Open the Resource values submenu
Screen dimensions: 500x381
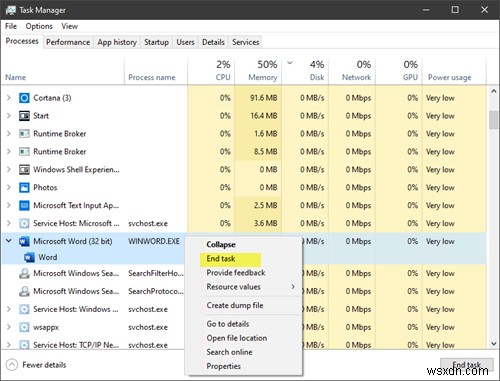tap(243, 287)
